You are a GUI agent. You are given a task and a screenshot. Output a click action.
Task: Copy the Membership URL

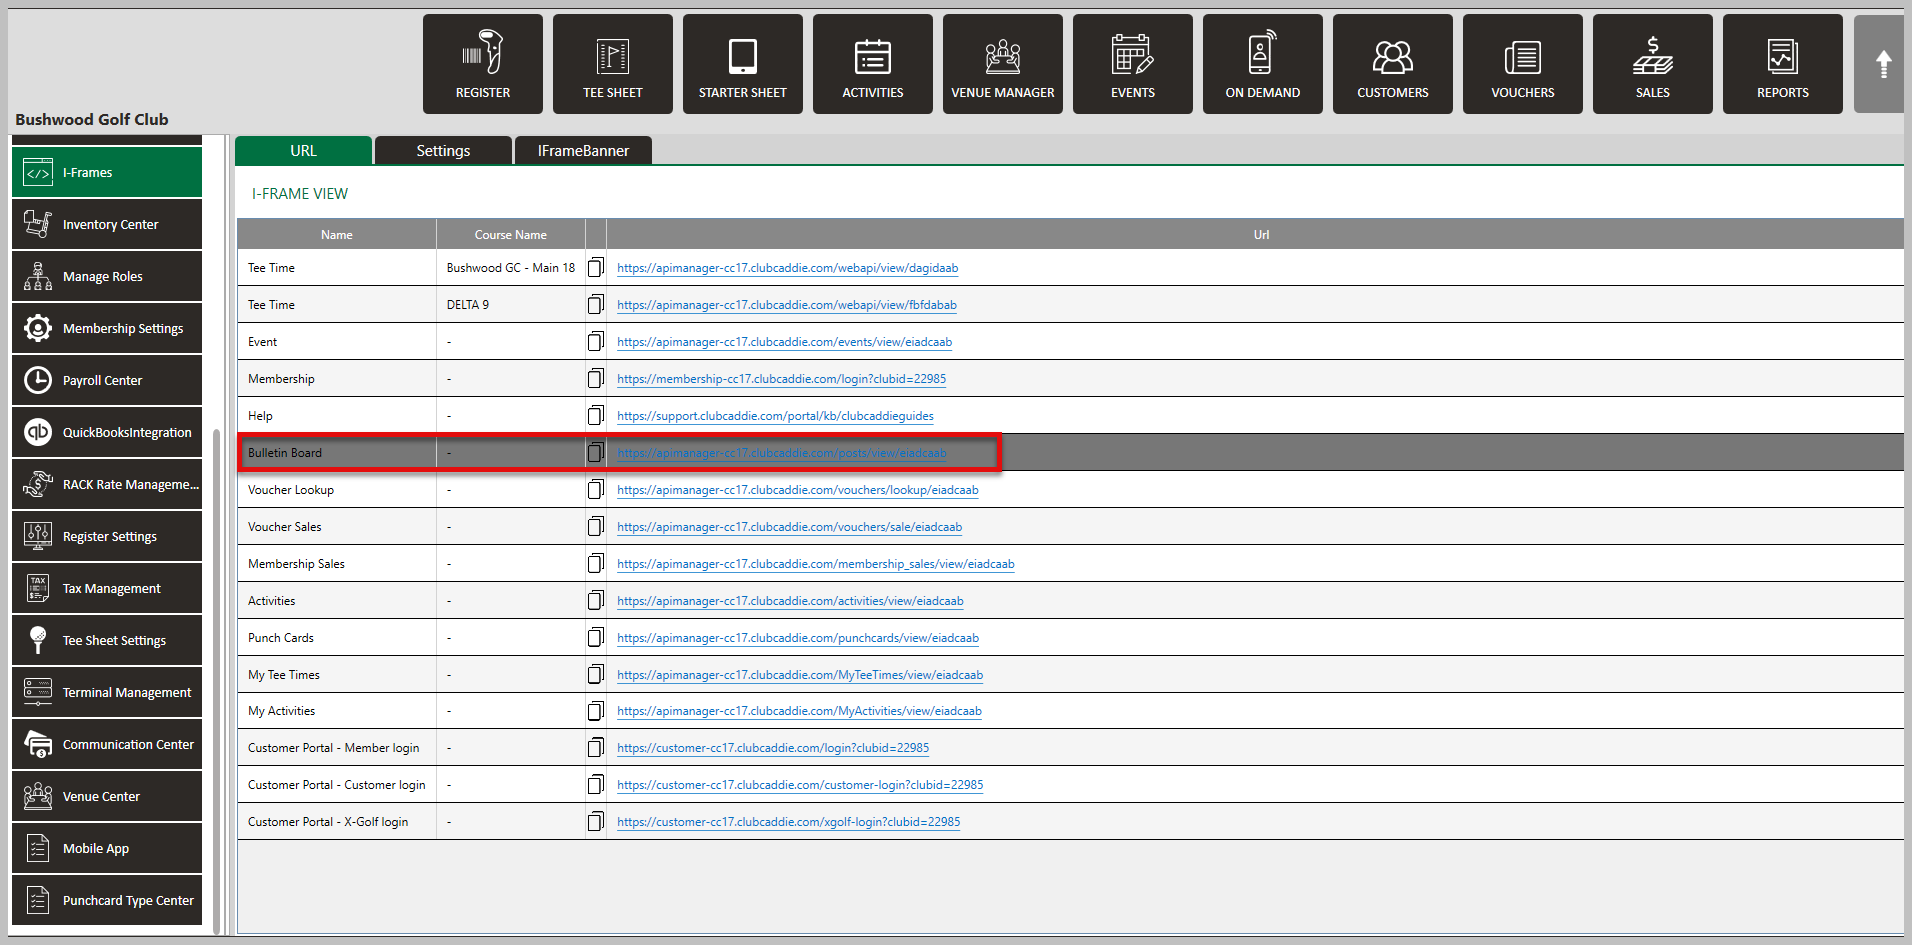tap(595, 378)
